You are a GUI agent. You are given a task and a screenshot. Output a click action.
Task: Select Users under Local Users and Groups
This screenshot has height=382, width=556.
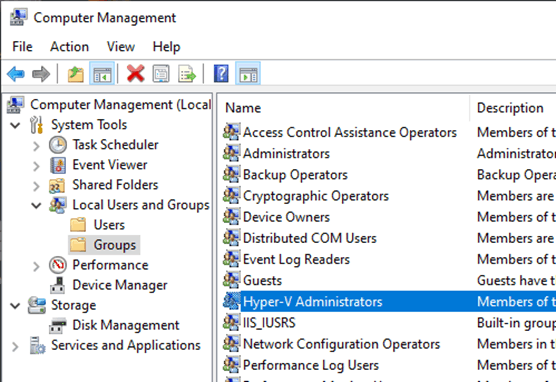pyautogui.click(x=109, y=225)
